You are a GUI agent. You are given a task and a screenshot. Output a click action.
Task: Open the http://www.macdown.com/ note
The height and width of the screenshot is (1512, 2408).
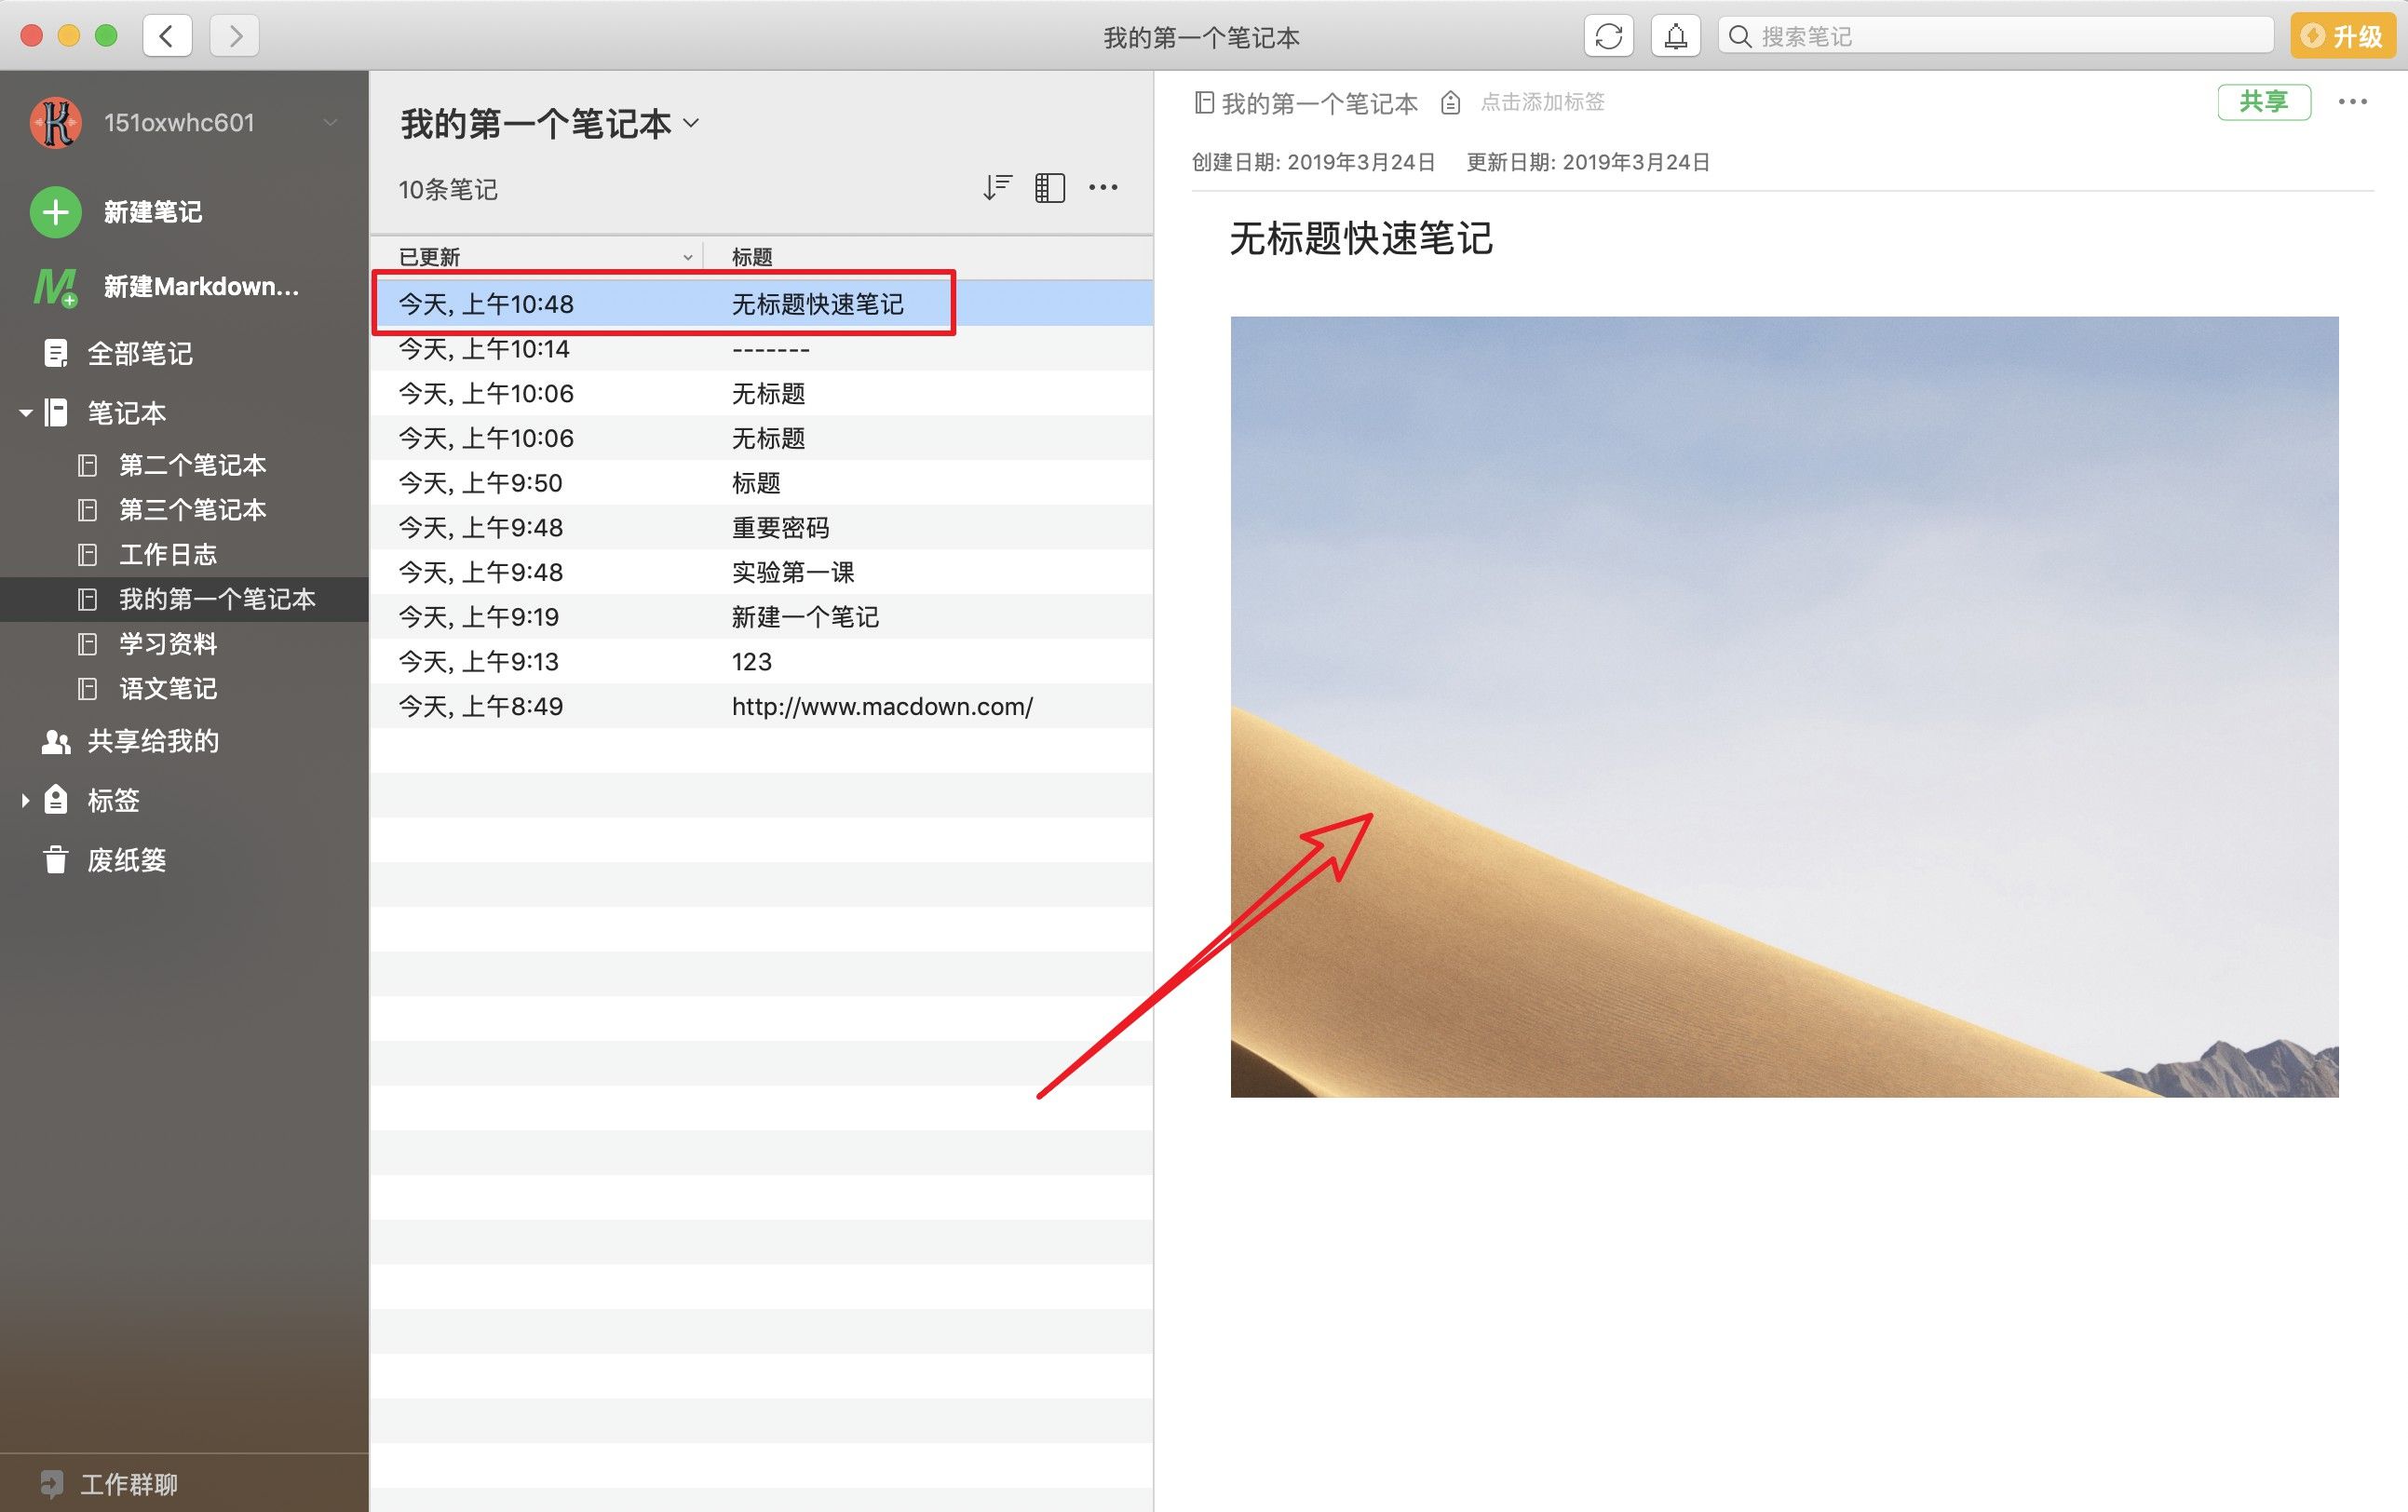[762, 706]
